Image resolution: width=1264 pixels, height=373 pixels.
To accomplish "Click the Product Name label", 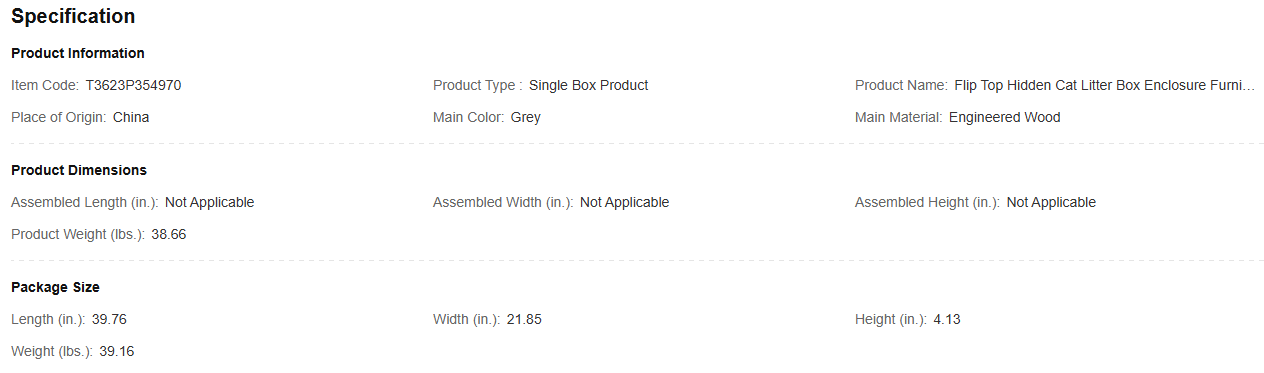I will coord(901,86).
